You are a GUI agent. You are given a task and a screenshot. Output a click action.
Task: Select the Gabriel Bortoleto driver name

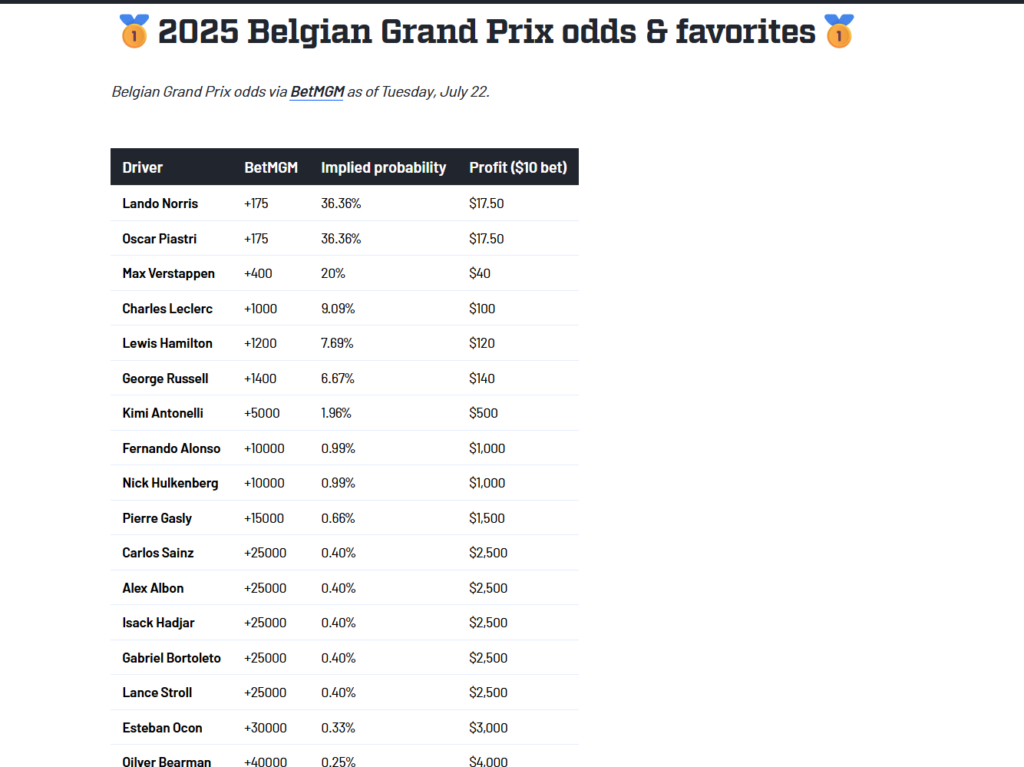pyautogui.click(x=172, y=658)
